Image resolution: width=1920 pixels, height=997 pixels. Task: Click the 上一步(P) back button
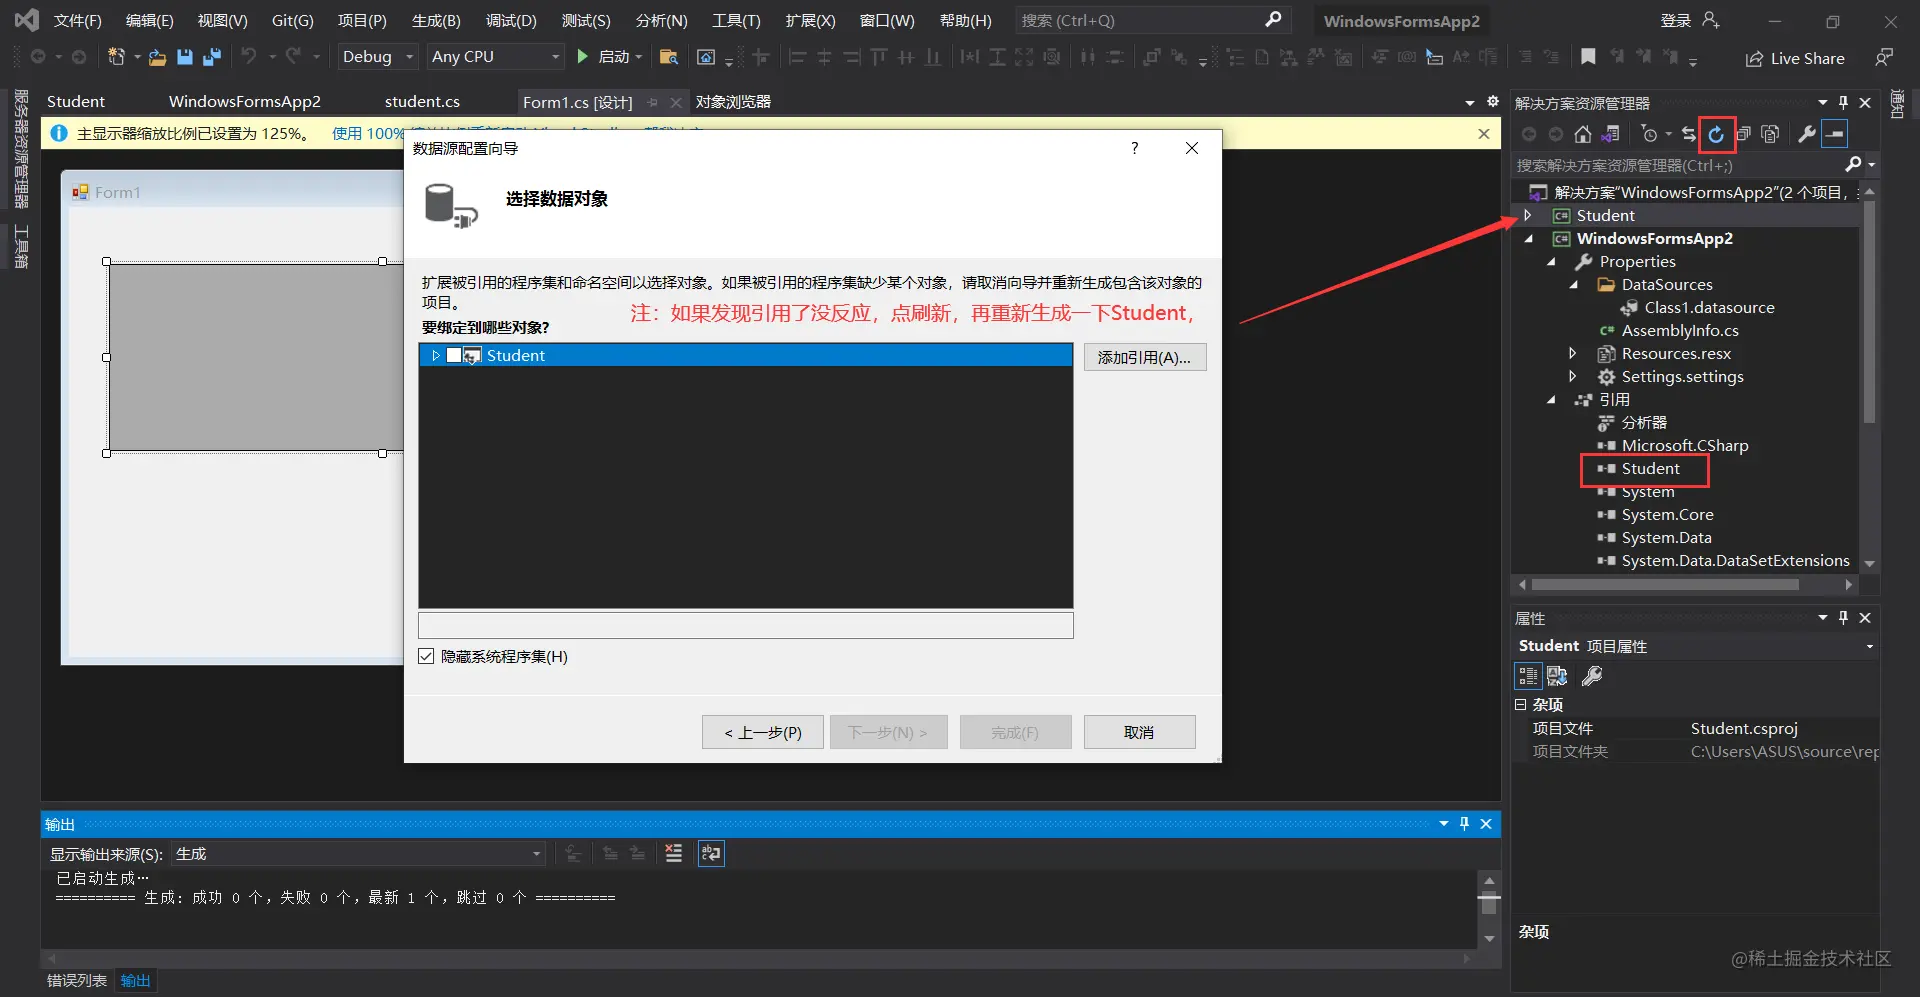(x=763, y=732)
